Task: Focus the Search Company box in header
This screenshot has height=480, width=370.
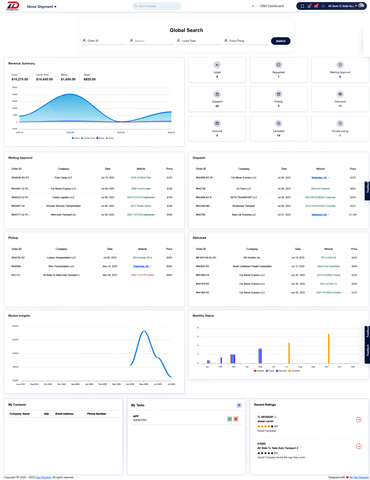Action: point(156,6)
